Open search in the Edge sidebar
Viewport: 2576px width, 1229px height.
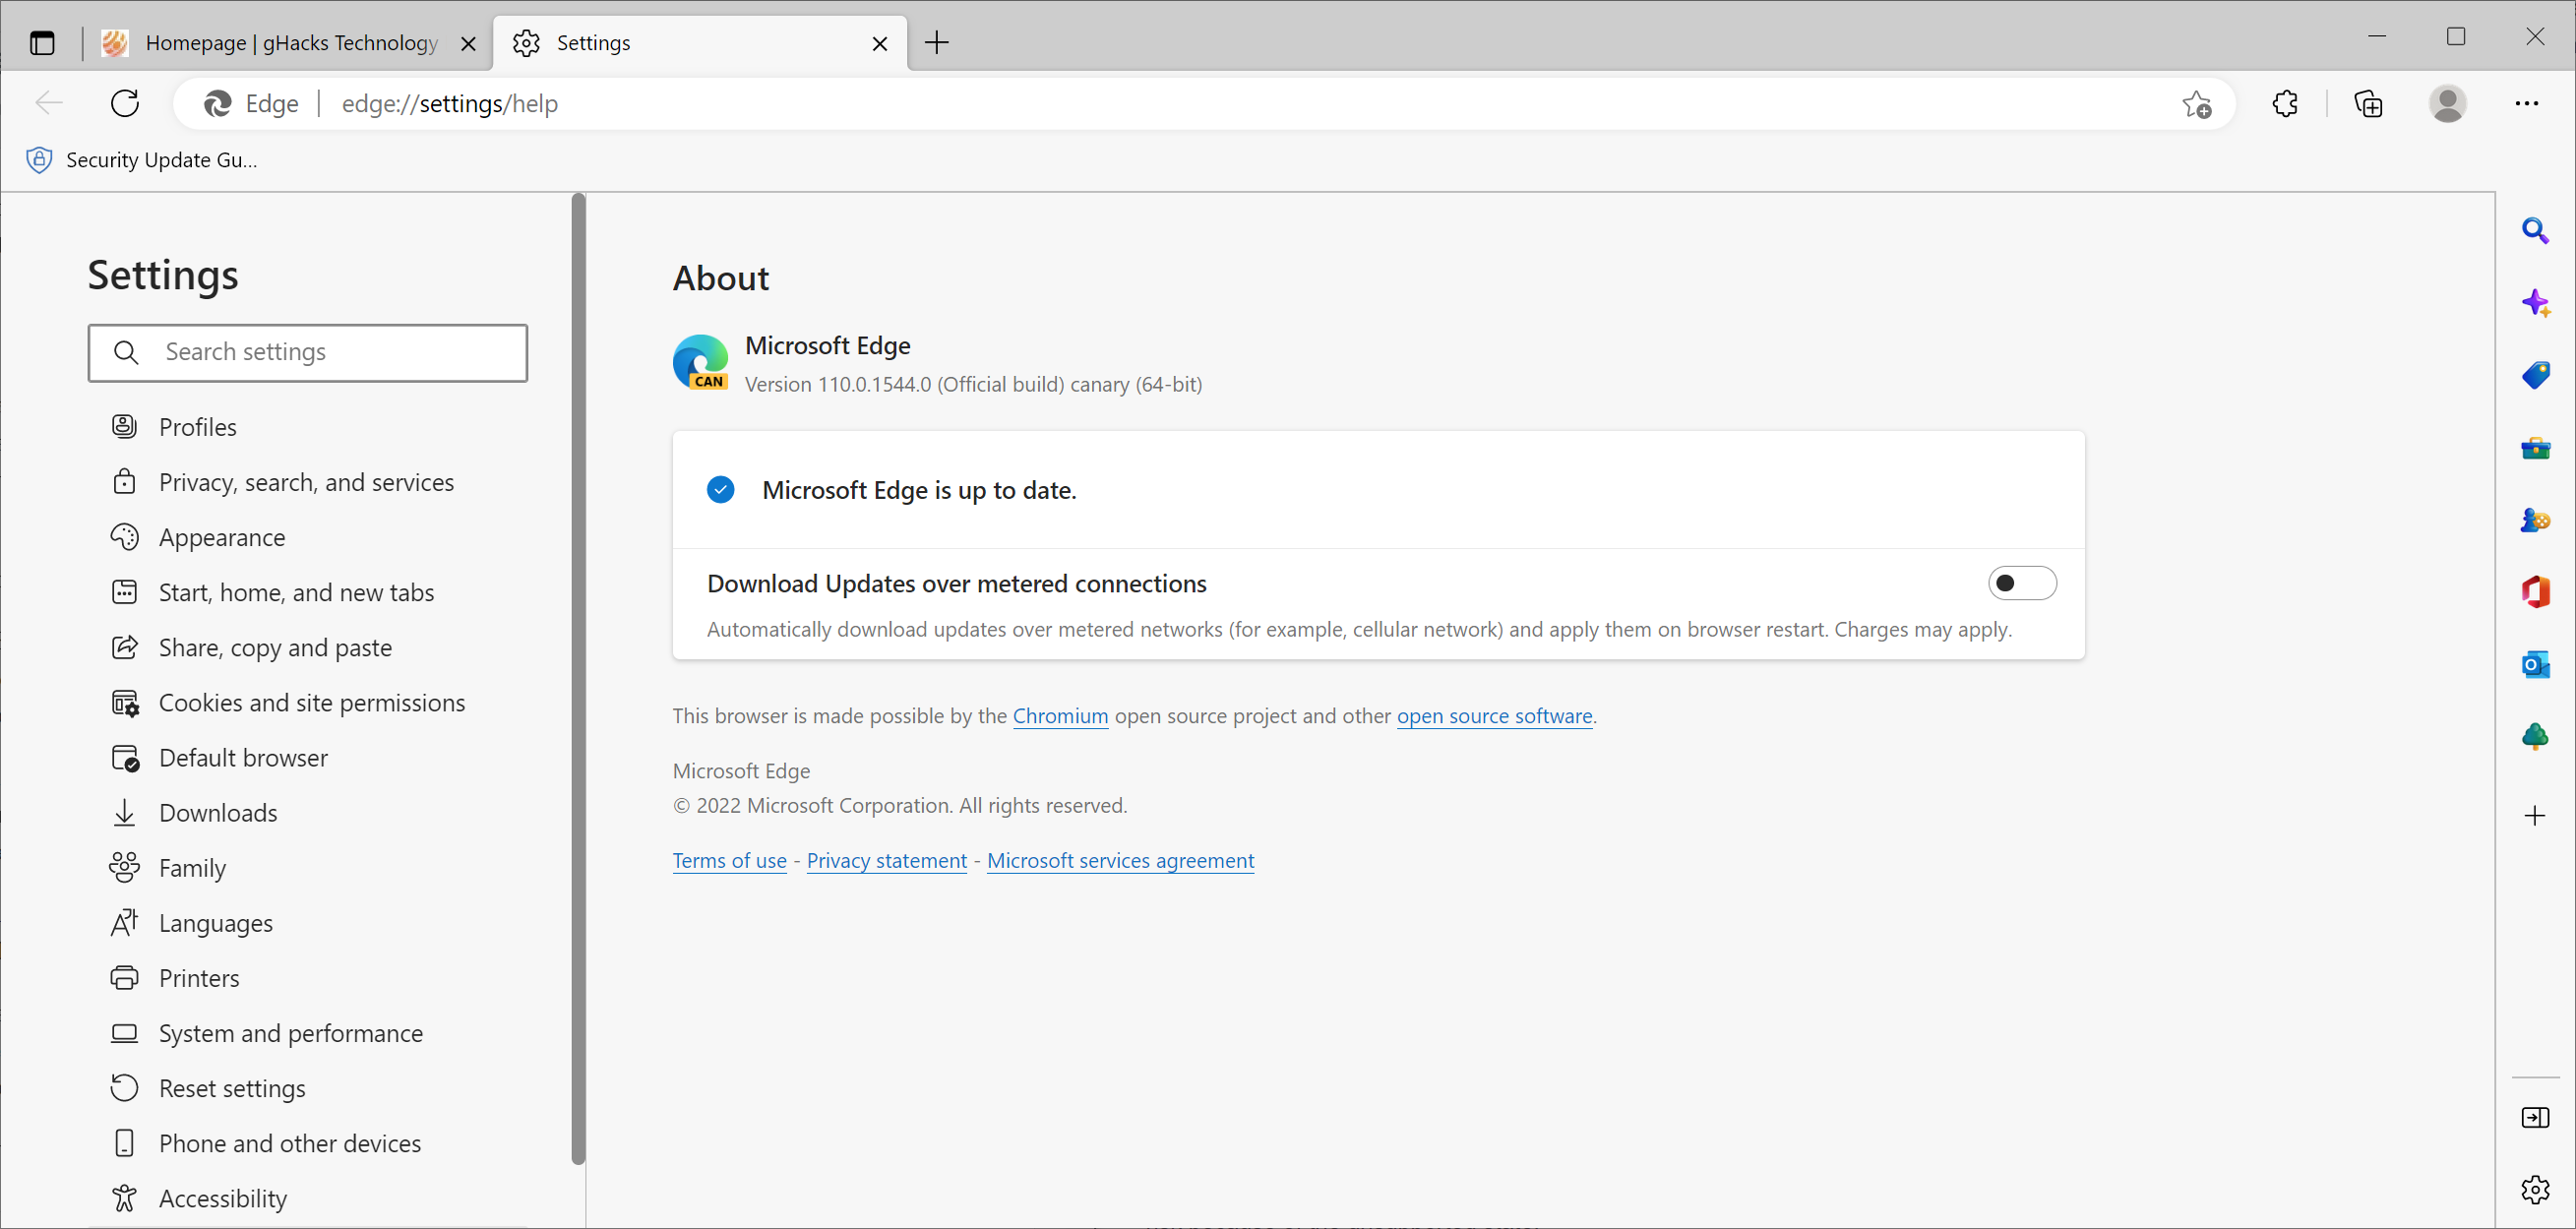[x=2537, y=230]
